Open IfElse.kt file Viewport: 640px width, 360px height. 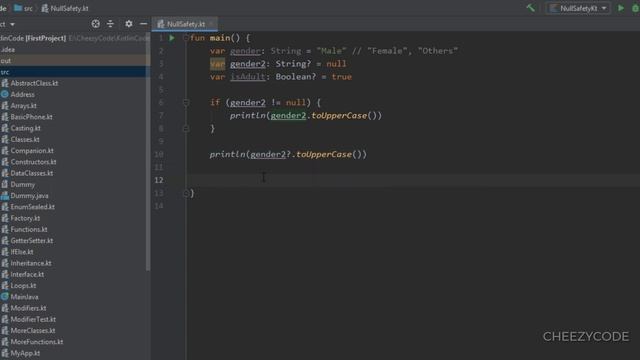point(22,252)
